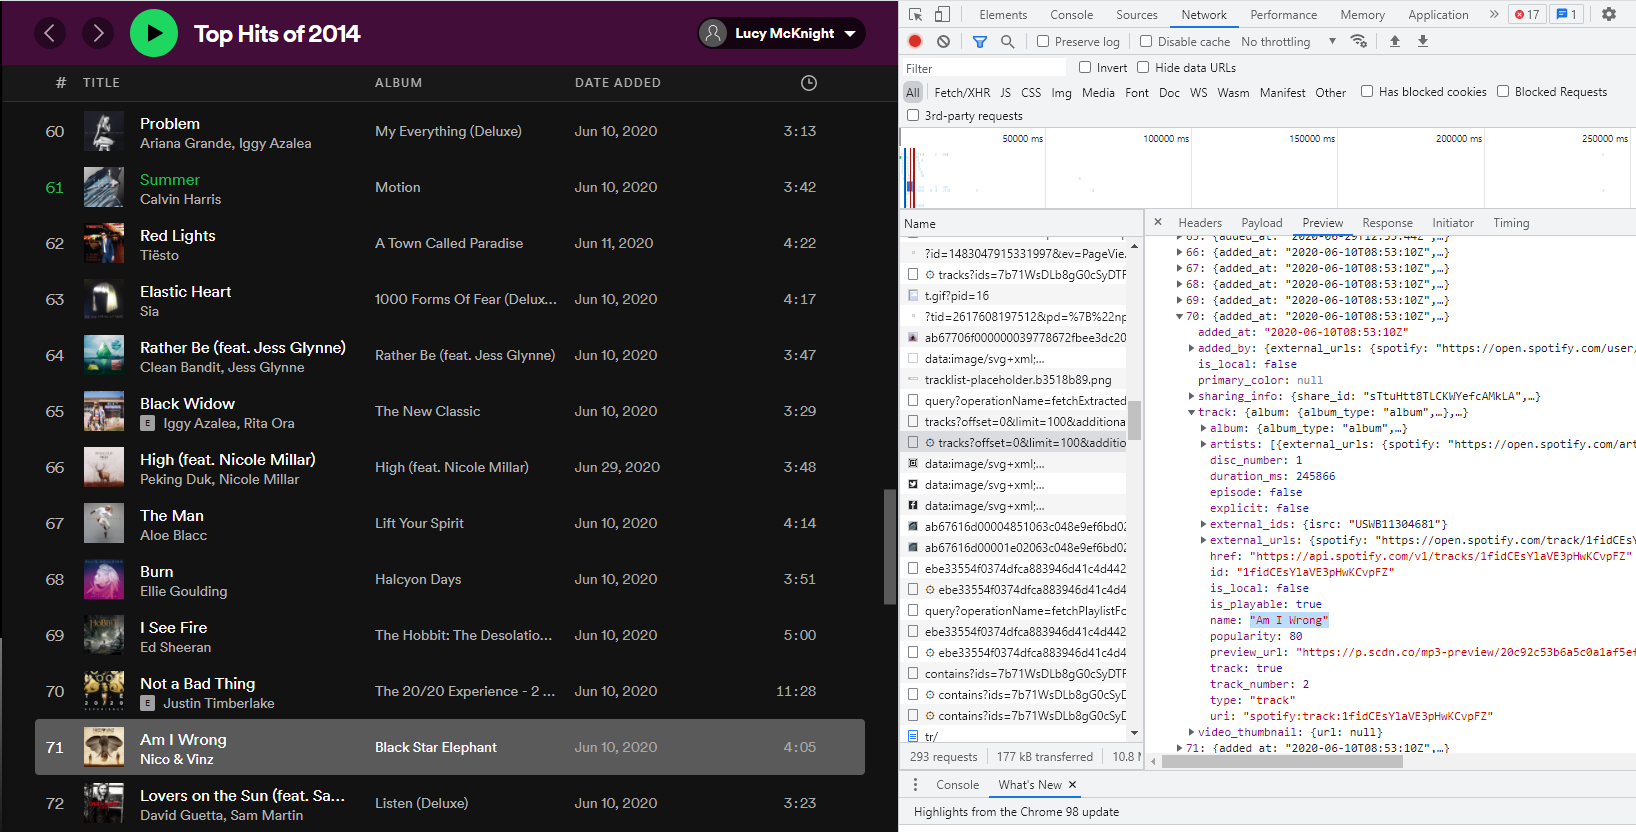Open the Response tab
Viewport: 1636px width, 832px height.
tap(1387, 222)
